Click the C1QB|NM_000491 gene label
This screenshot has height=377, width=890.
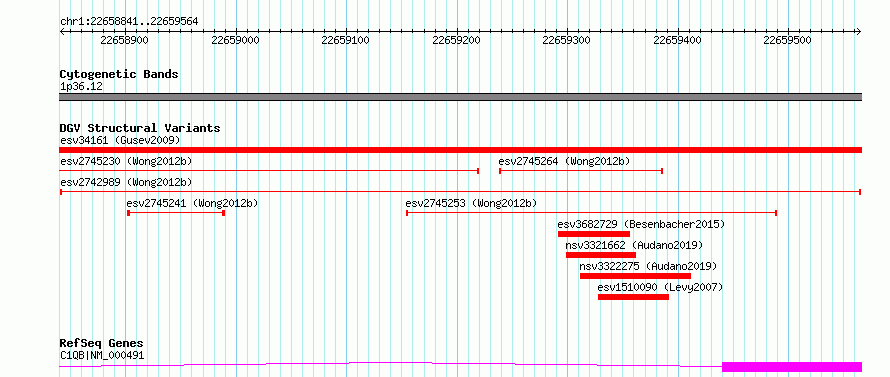[x=102, y=356]
